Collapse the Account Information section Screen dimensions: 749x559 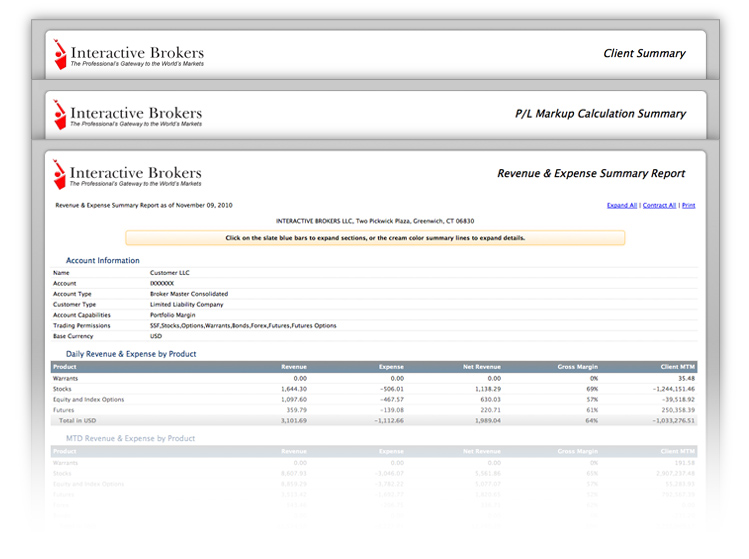[x=103, y=260]
